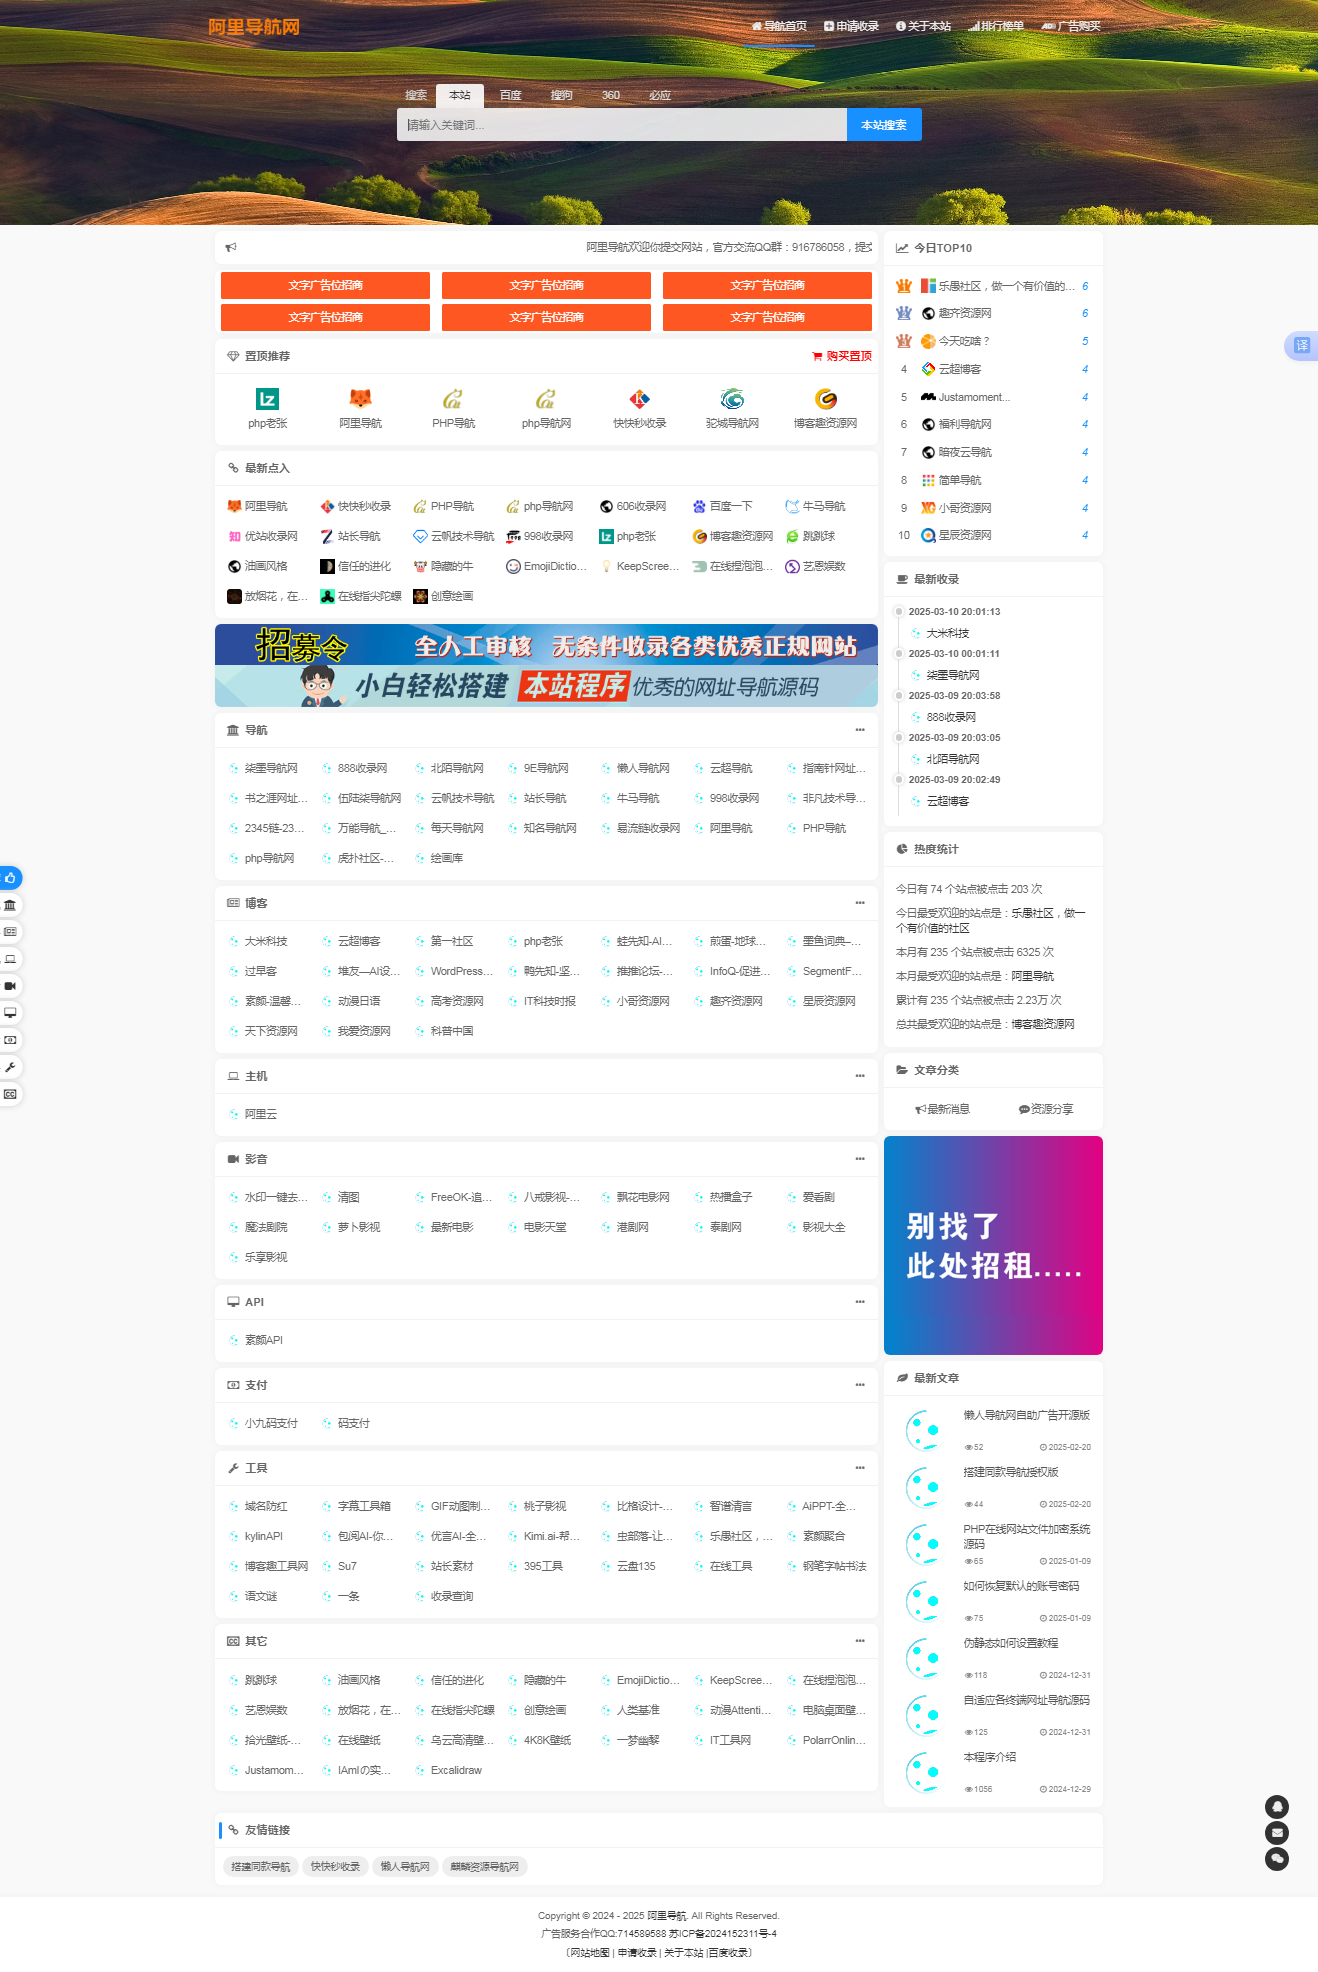Image resolution: width=1318 pixels, height=1972 pixels.
Task: Click 麒麟资源导航网 friend link tag
Action: (x=485, y=1867)
